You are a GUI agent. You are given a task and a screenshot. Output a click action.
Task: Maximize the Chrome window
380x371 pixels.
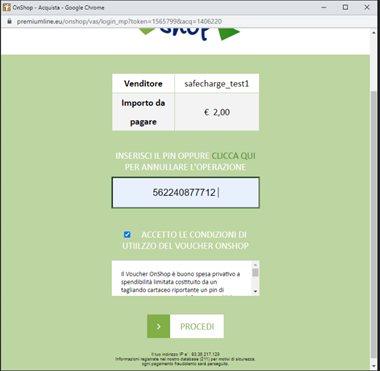[x=345, y=7]
